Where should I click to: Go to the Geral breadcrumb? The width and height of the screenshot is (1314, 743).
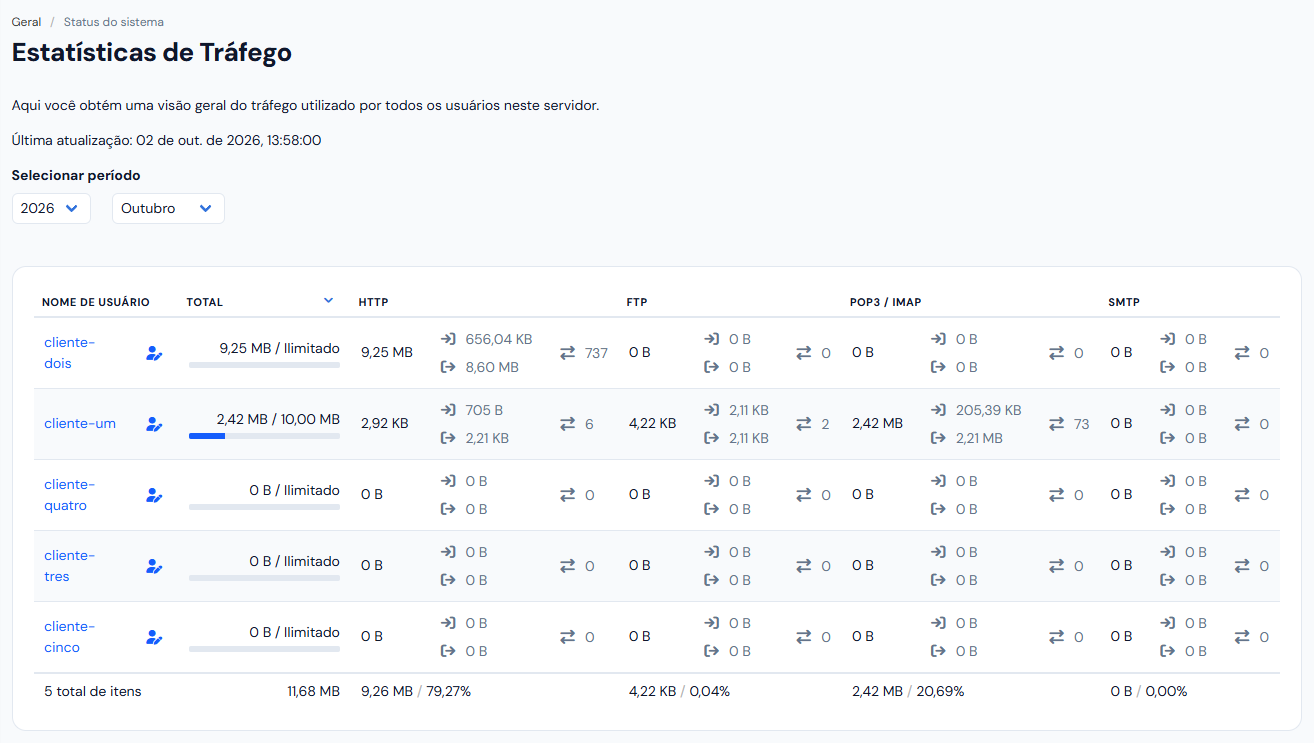[27, 21]
